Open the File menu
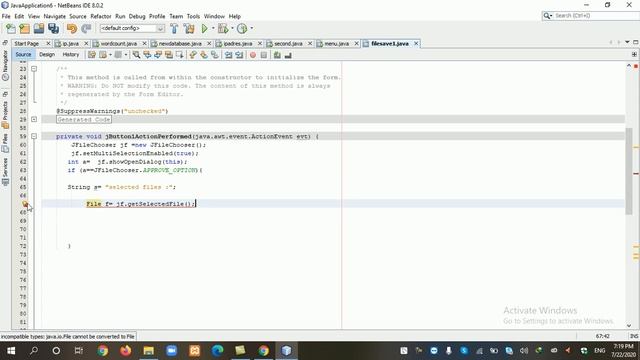Image resolution: width=640 pixels, height=360 pixels. (6, 16)
